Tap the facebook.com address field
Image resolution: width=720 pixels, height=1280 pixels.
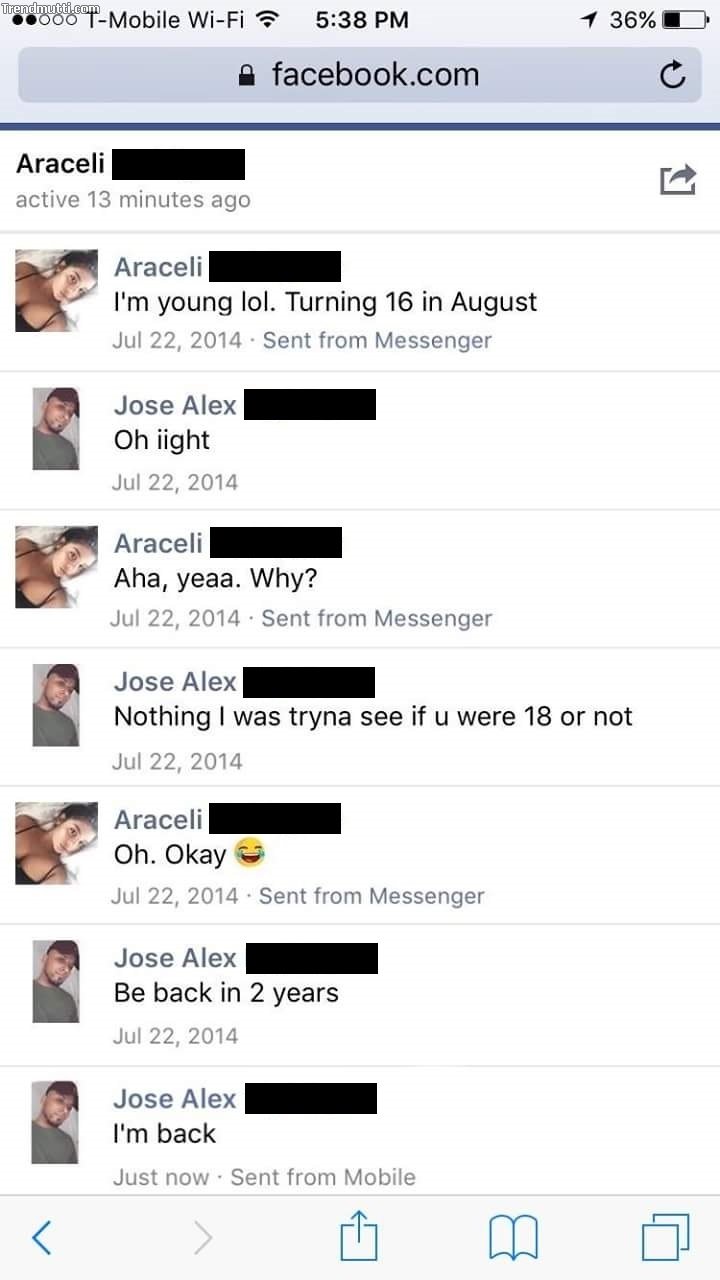pos(360,75)
